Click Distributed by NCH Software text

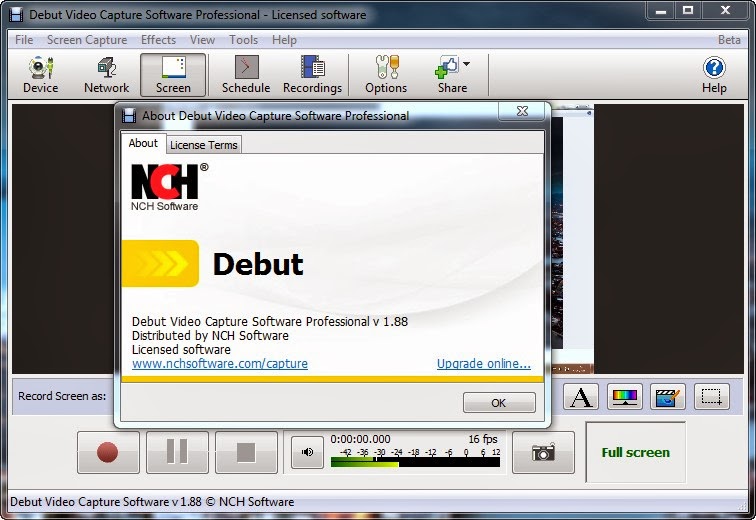pos(210,335)
